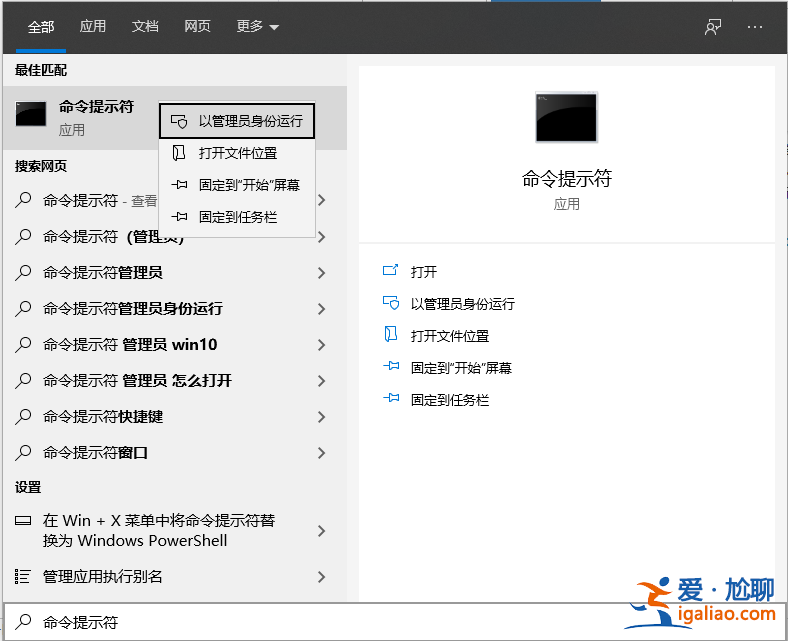Click the magnifier icon in search box

coord(23,622)
